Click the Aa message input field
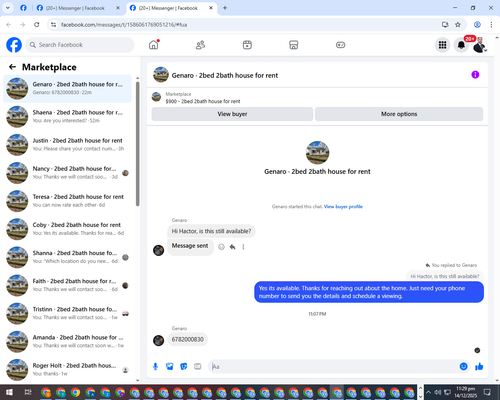This screenshot has height=400, width=500. 333,367
